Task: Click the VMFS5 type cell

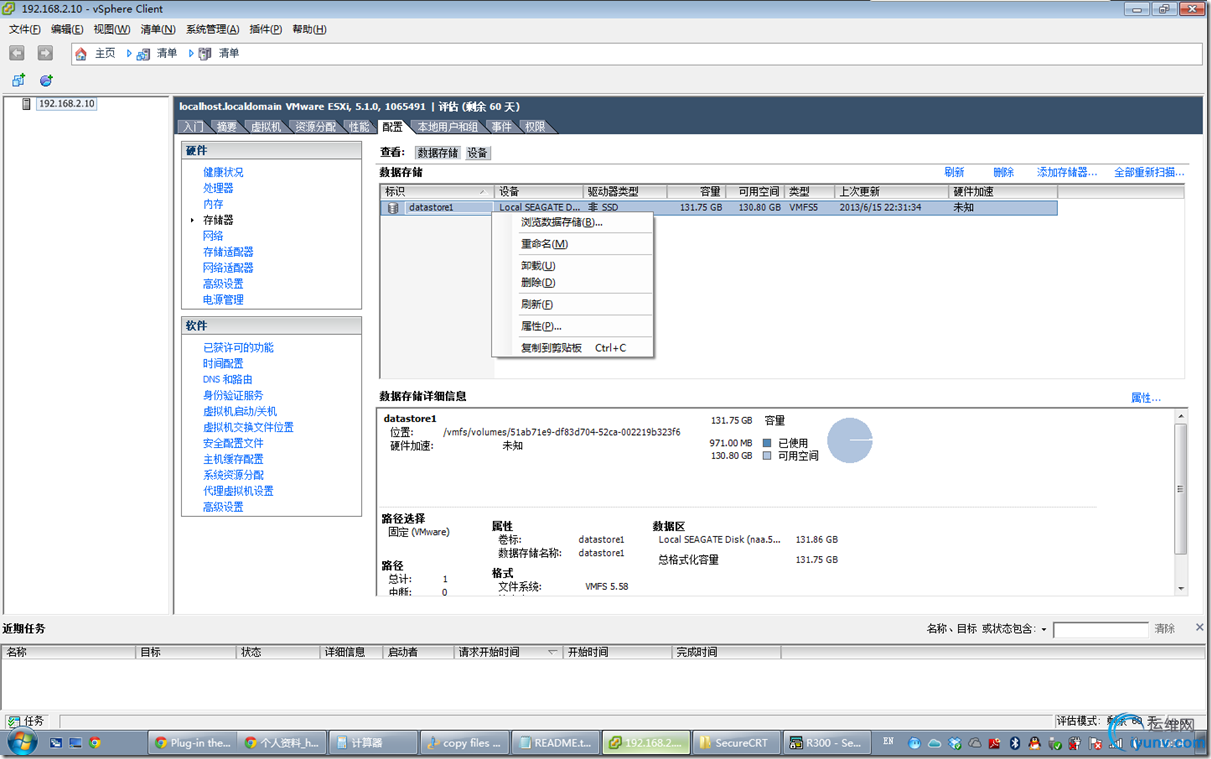Action: click(x=802, y=208)
